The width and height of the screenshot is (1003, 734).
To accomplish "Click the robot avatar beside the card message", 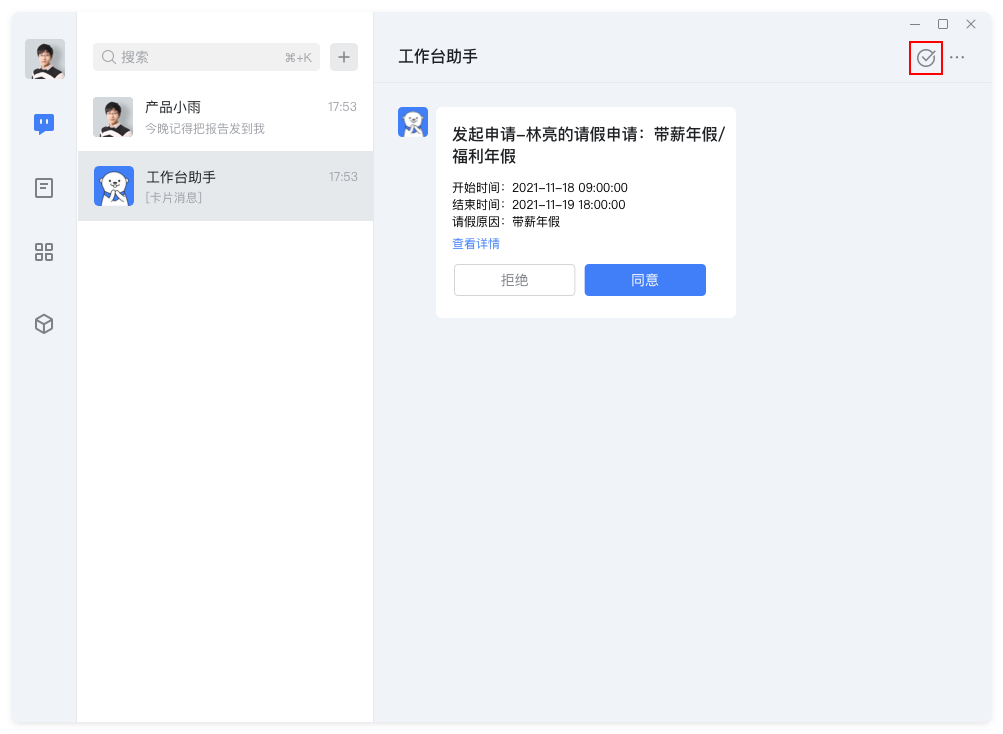I will pyautogui.click(x=412, y=121).
